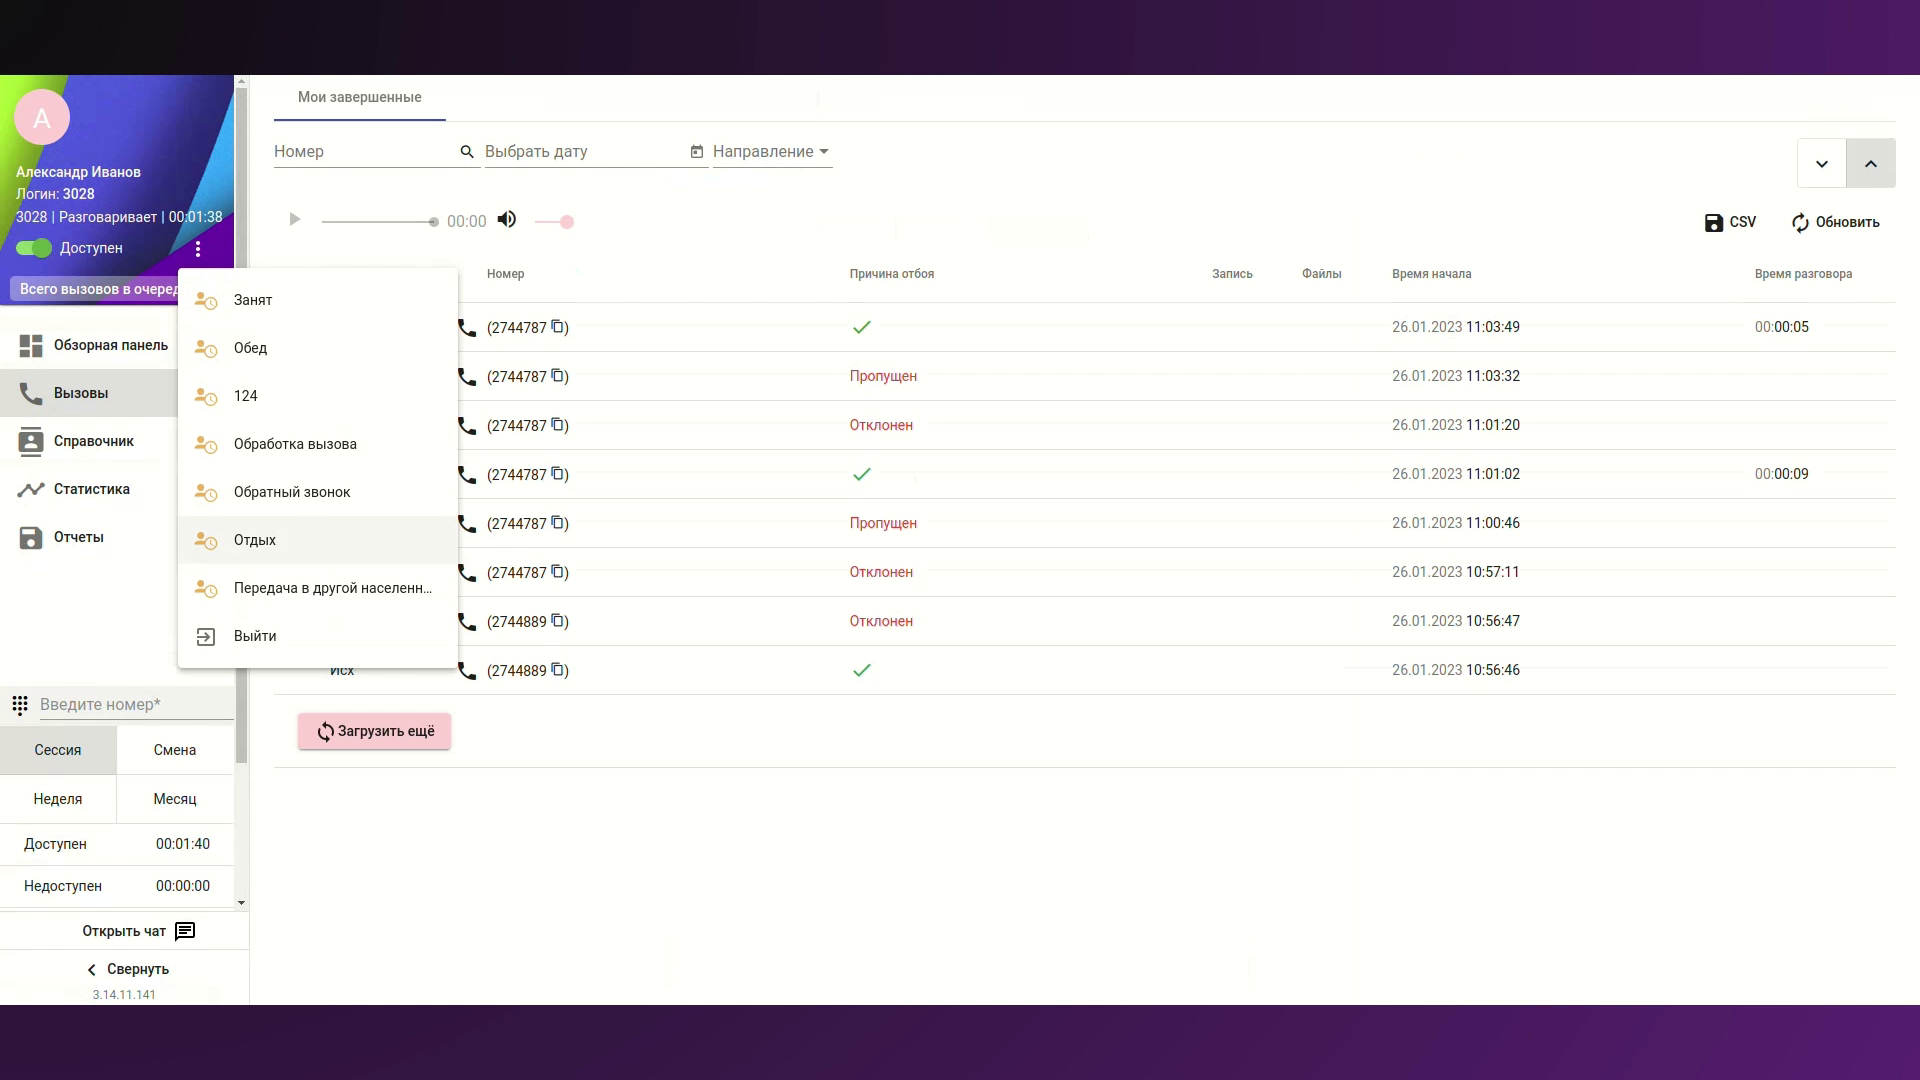Click the CSV save icon
The width and height of the screenshot is (1920, 1080).
click(1713, 222)
